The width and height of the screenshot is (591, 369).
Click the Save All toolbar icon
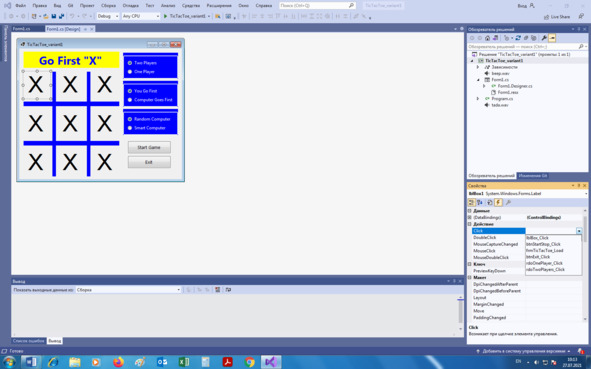61,16
